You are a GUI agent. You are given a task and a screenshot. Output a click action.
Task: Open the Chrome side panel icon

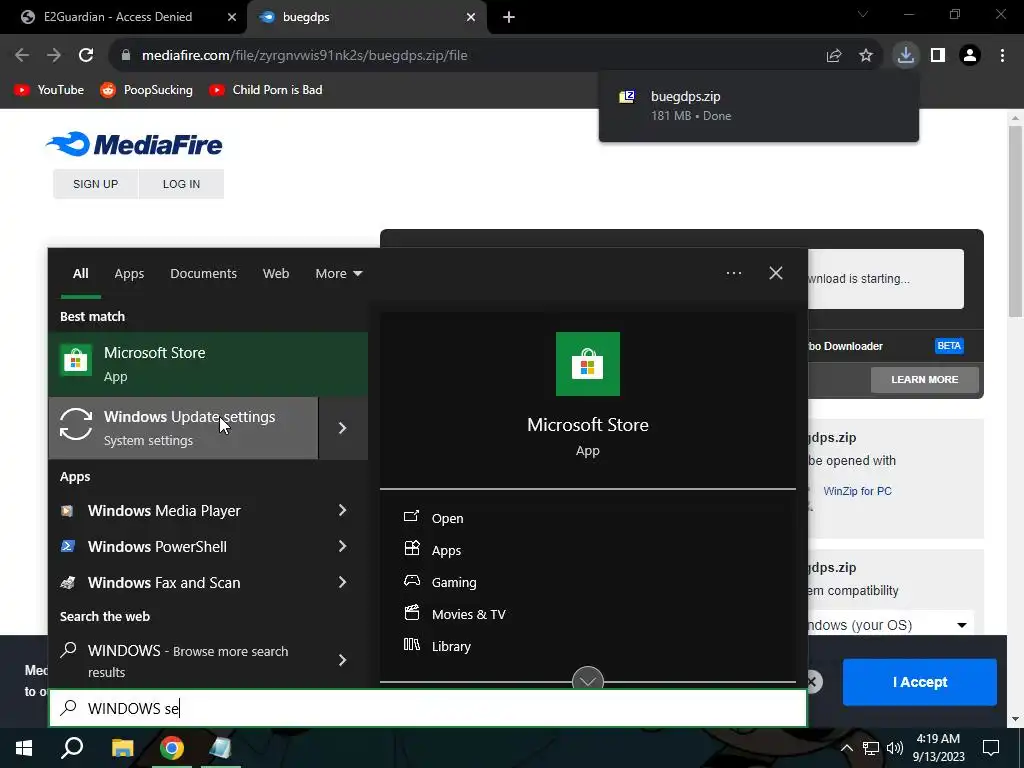[x=938, y=55]
